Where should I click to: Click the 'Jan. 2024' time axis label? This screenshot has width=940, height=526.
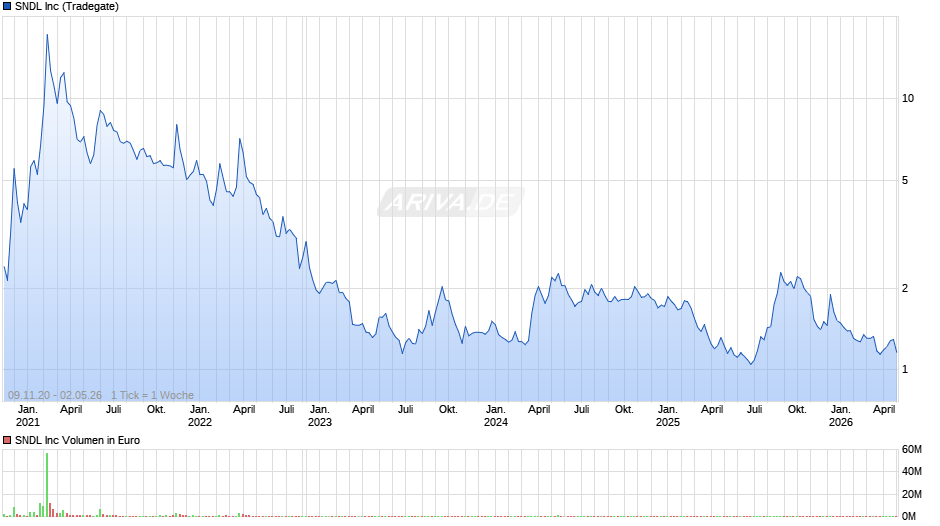click(x=496, y=416)
